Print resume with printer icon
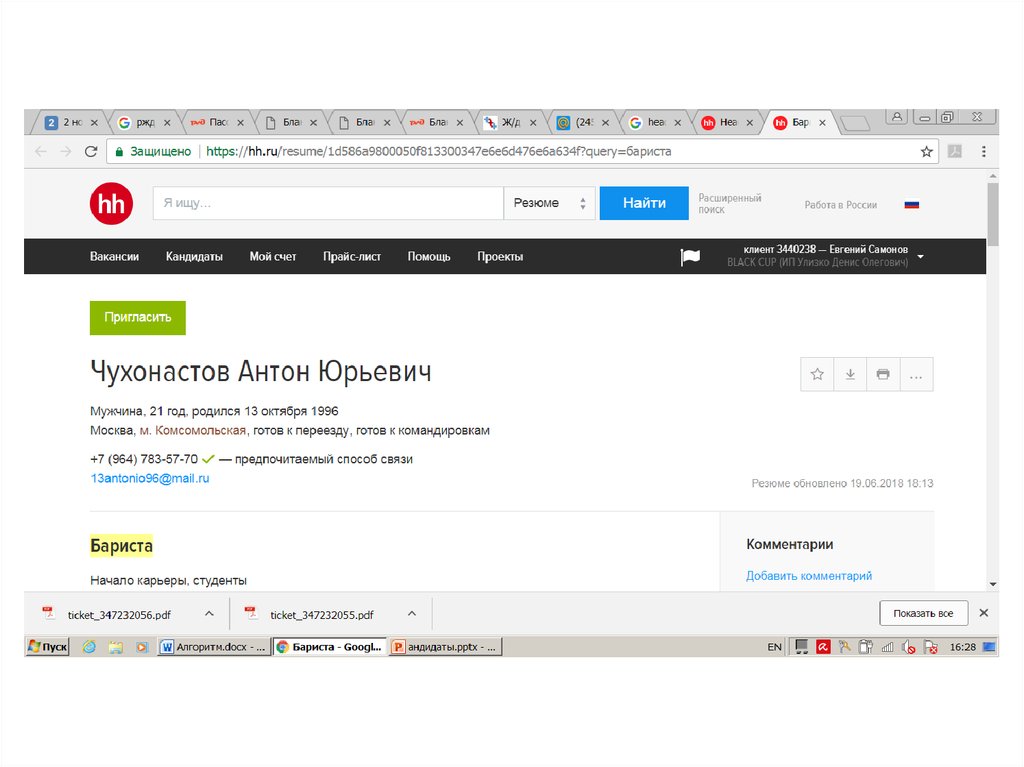The height and width of the screenshot is (767, 1024). coord(883,374)
